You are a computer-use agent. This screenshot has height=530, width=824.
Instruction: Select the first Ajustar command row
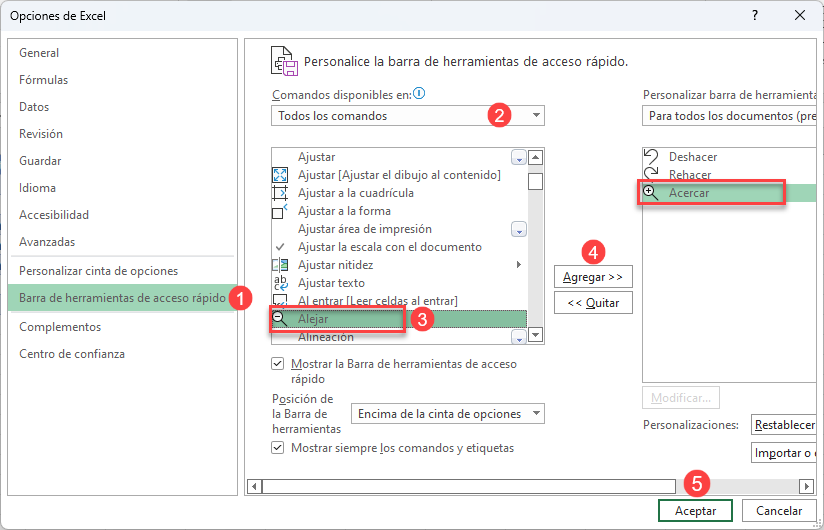click(399, 157)
